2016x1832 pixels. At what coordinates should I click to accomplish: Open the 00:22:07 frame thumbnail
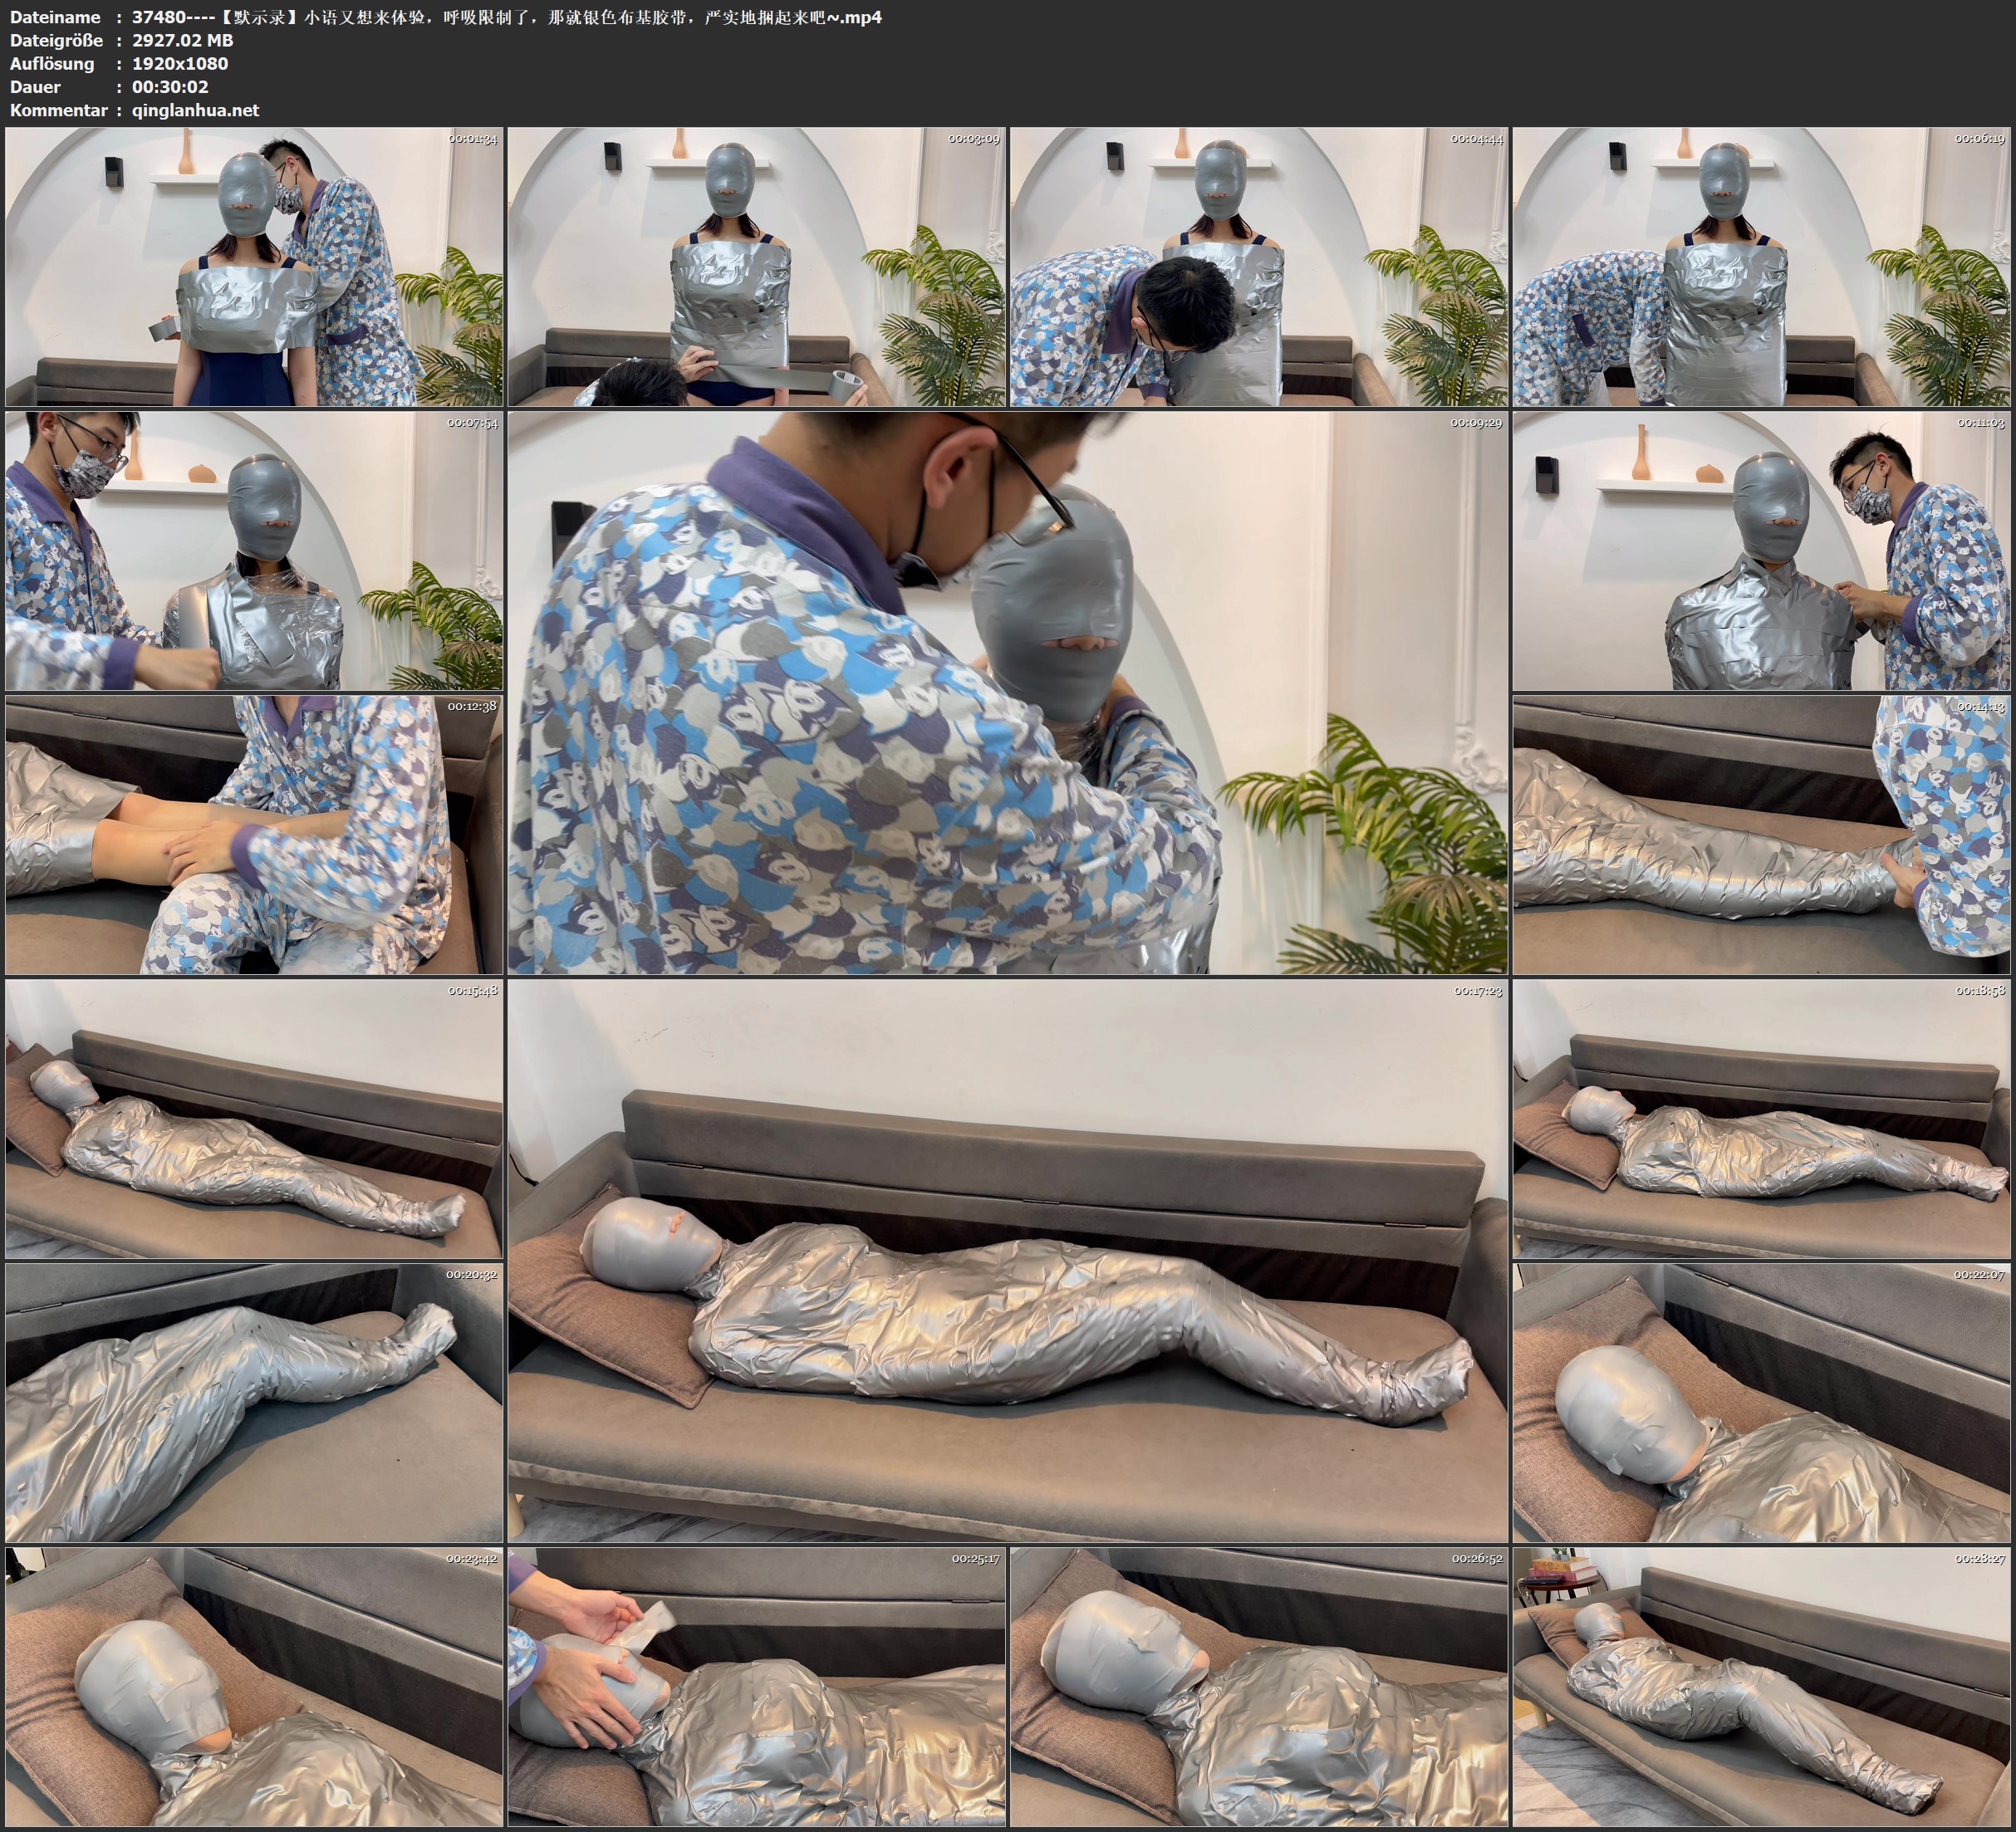(1761, 1402)
